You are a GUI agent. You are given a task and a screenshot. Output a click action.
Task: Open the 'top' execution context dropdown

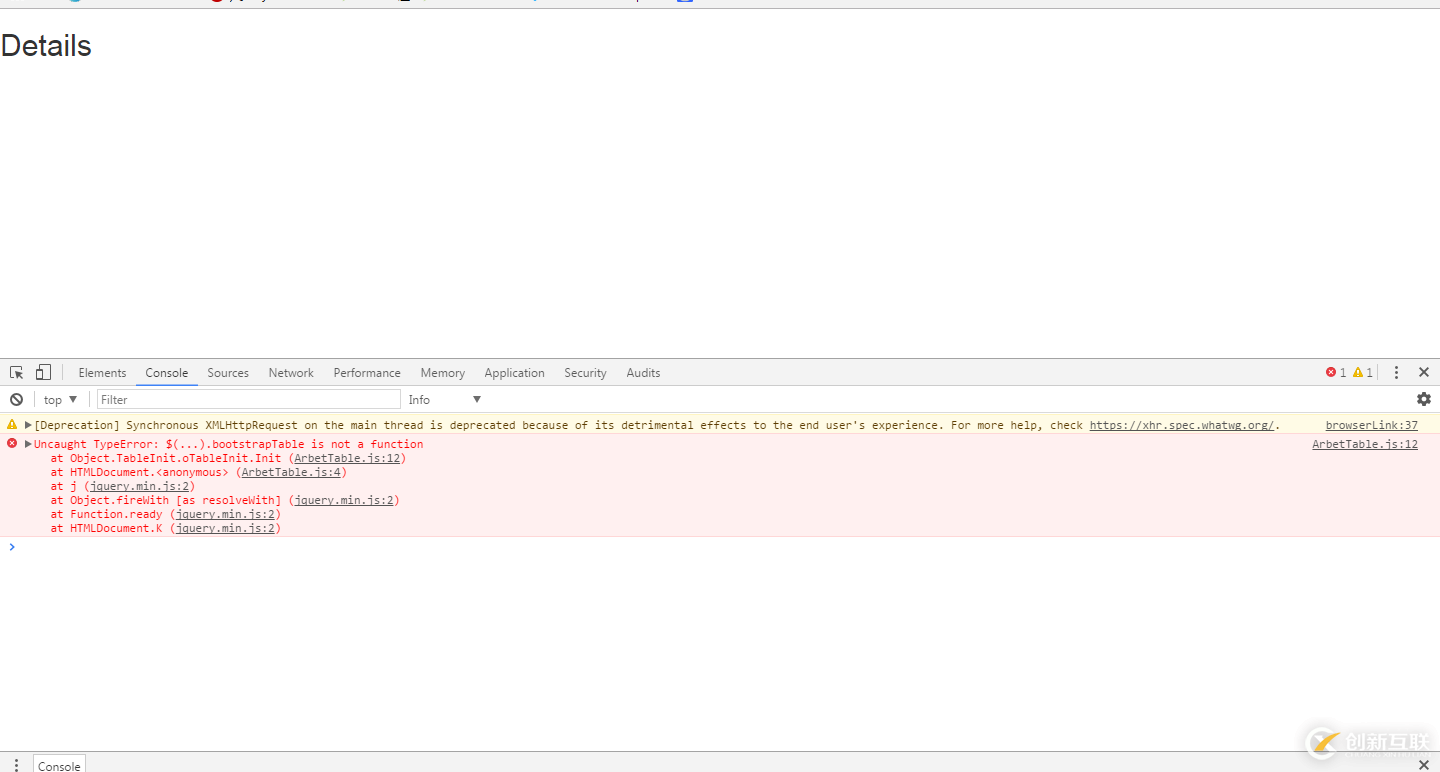[x=60, y=400]
